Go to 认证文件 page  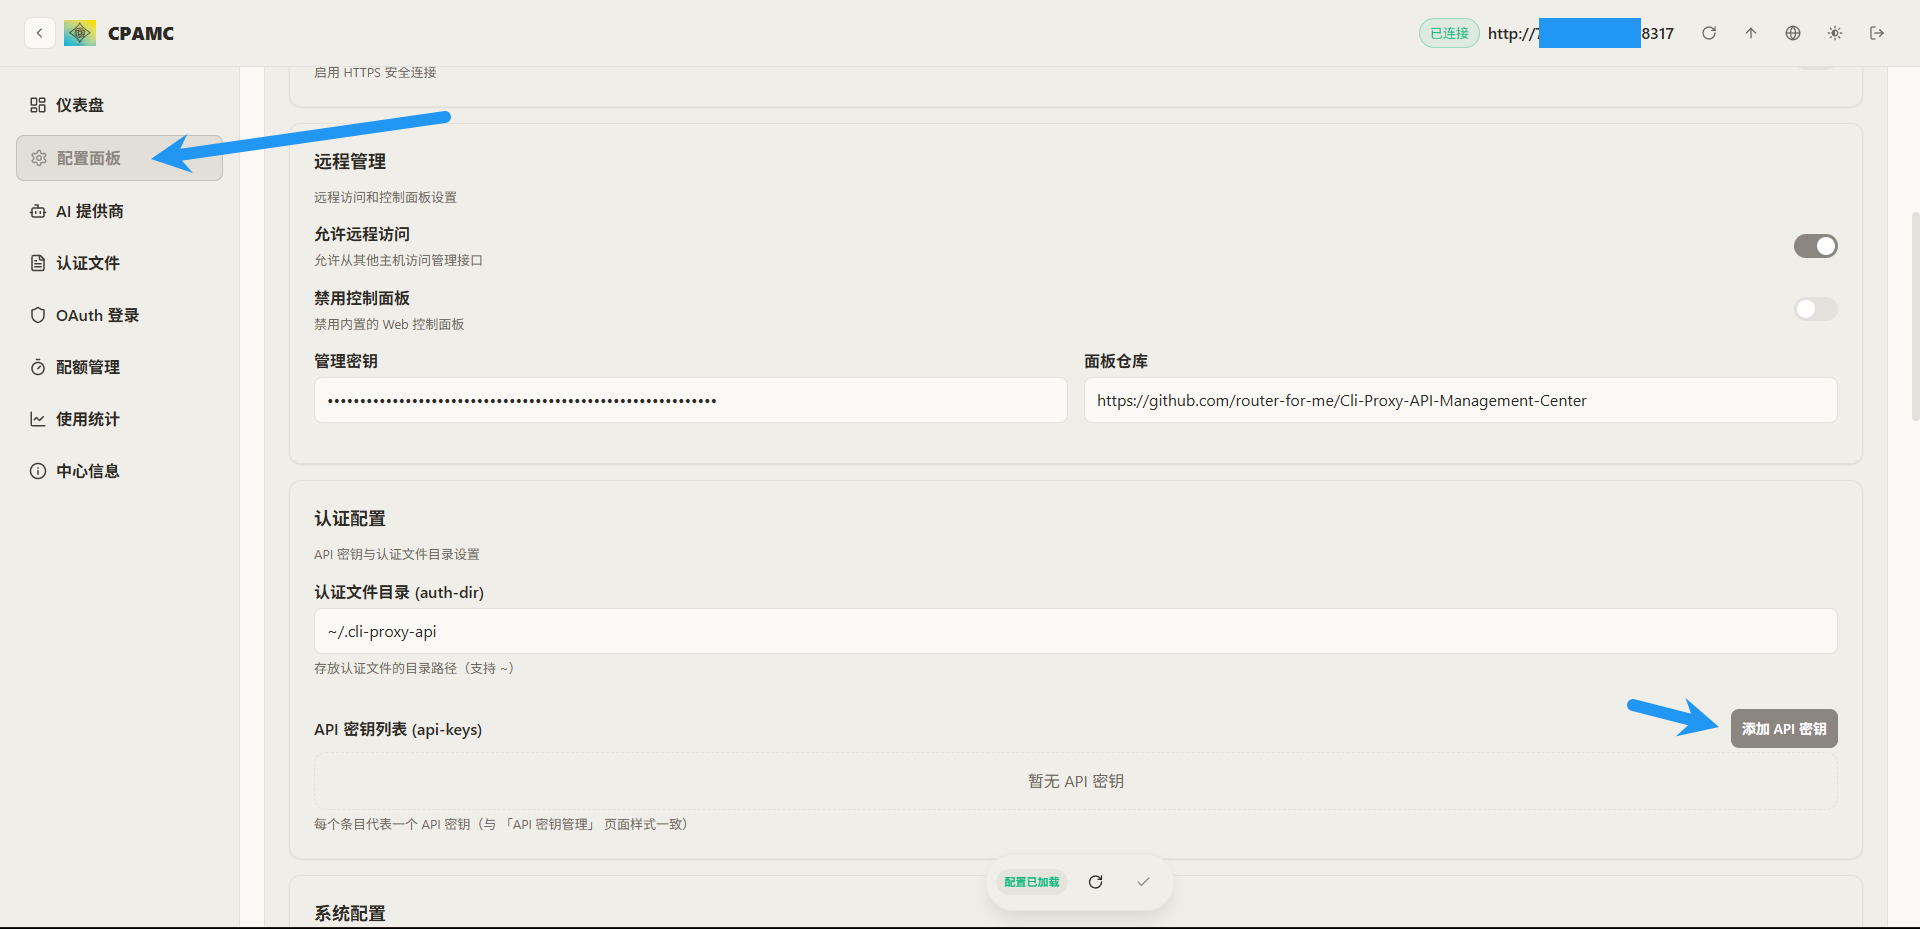click(x=87, y=263)
